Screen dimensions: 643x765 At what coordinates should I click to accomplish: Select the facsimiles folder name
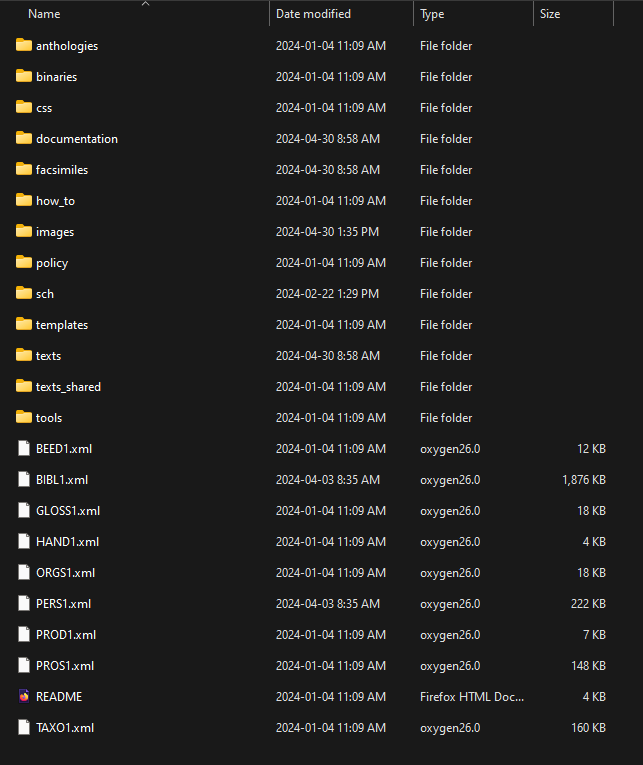pos(62,169)
